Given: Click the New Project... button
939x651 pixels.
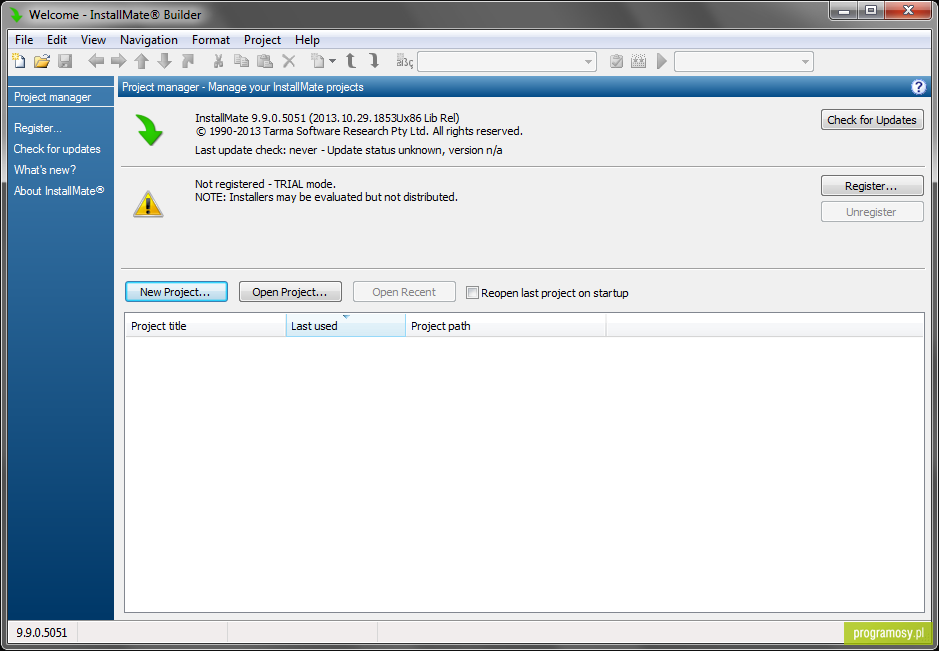Looking at the screenshot, I should [176, 292].
